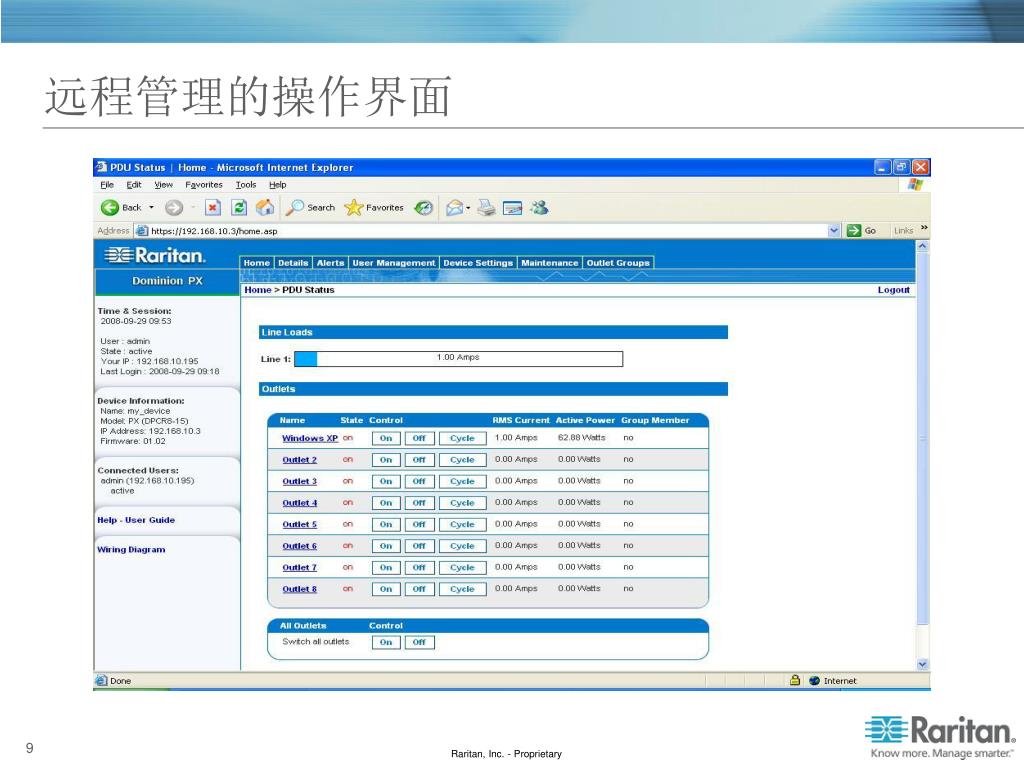Click the Print printer icon
Screen dimensions: 1024x768
pyautogui.click(x=487, y=208)
